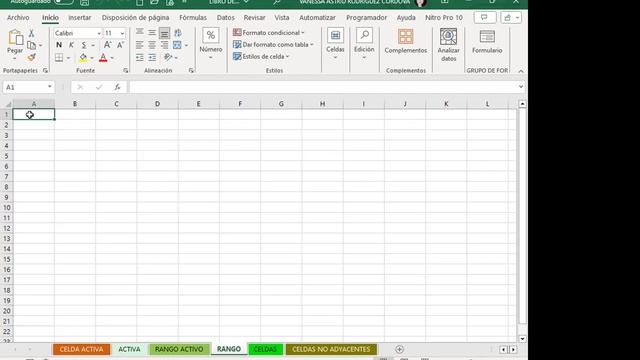Open the Edición group button
Image resolution: width=640 pixels, height=360 pixels.
pos(364,44)
